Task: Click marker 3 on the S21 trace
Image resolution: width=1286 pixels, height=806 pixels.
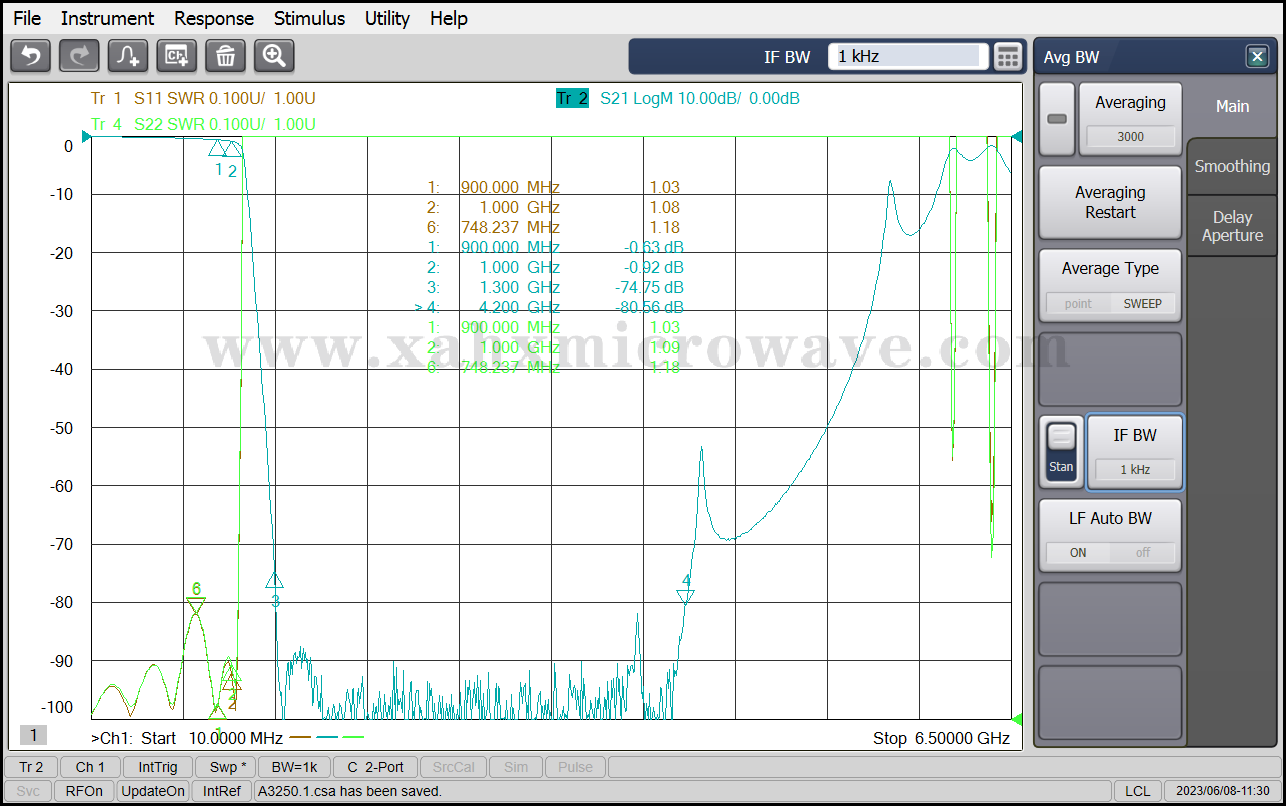Action: coord(275,580)
